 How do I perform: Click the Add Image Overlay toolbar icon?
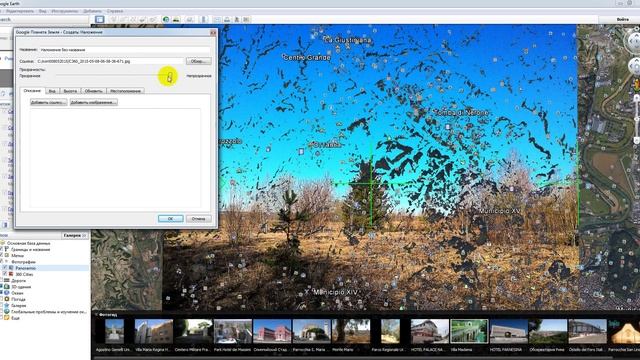143,19
